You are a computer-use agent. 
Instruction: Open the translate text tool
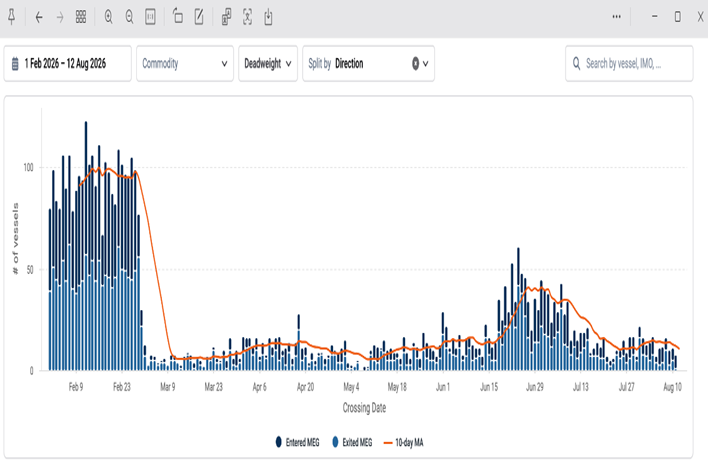tap(226, 17)
